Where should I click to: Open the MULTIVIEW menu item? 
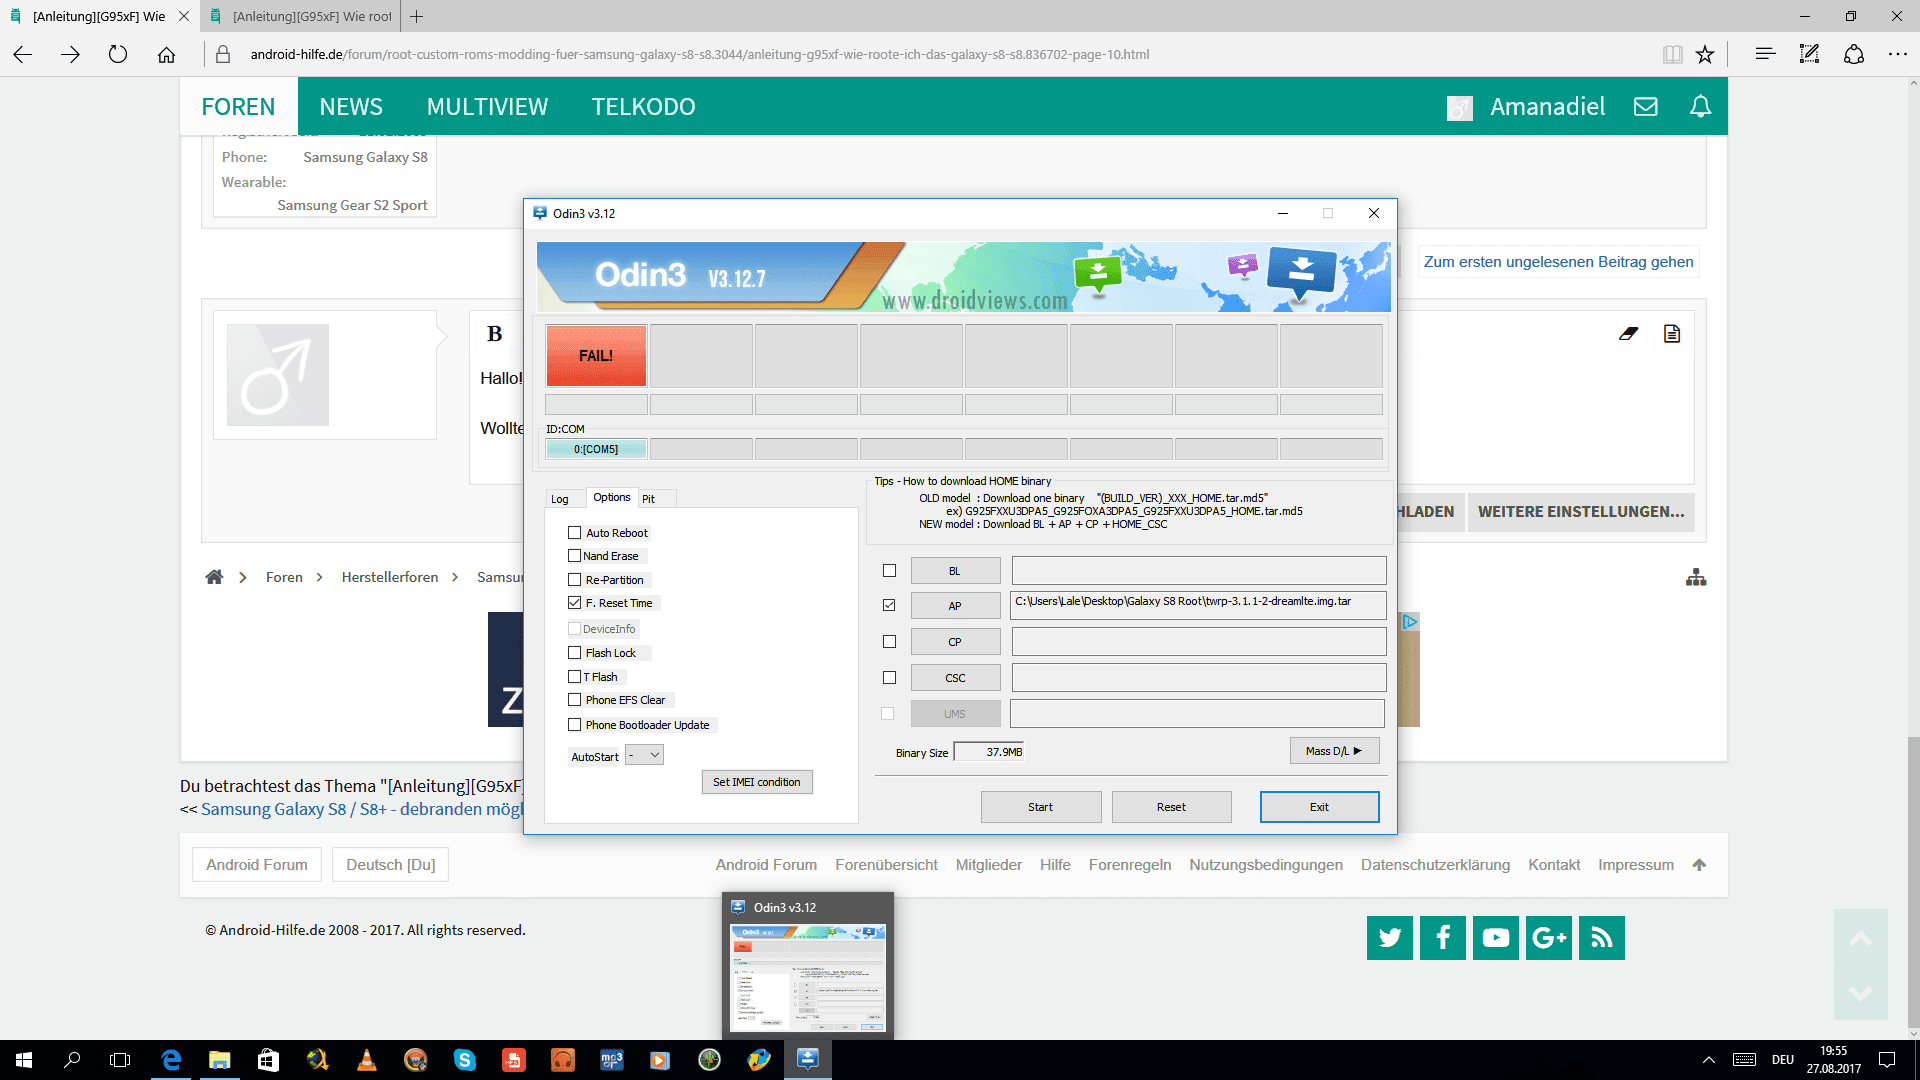487,107
